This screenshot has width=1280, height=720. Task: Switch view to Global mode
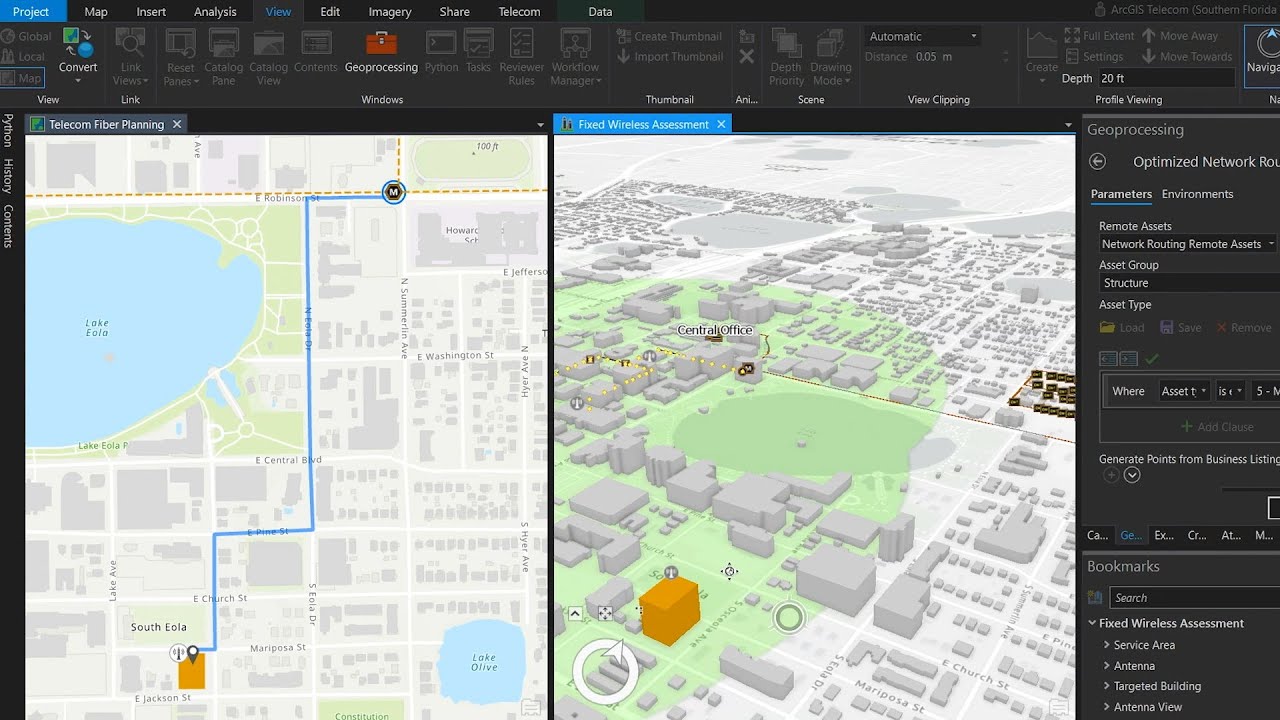(x=27, y=36)
